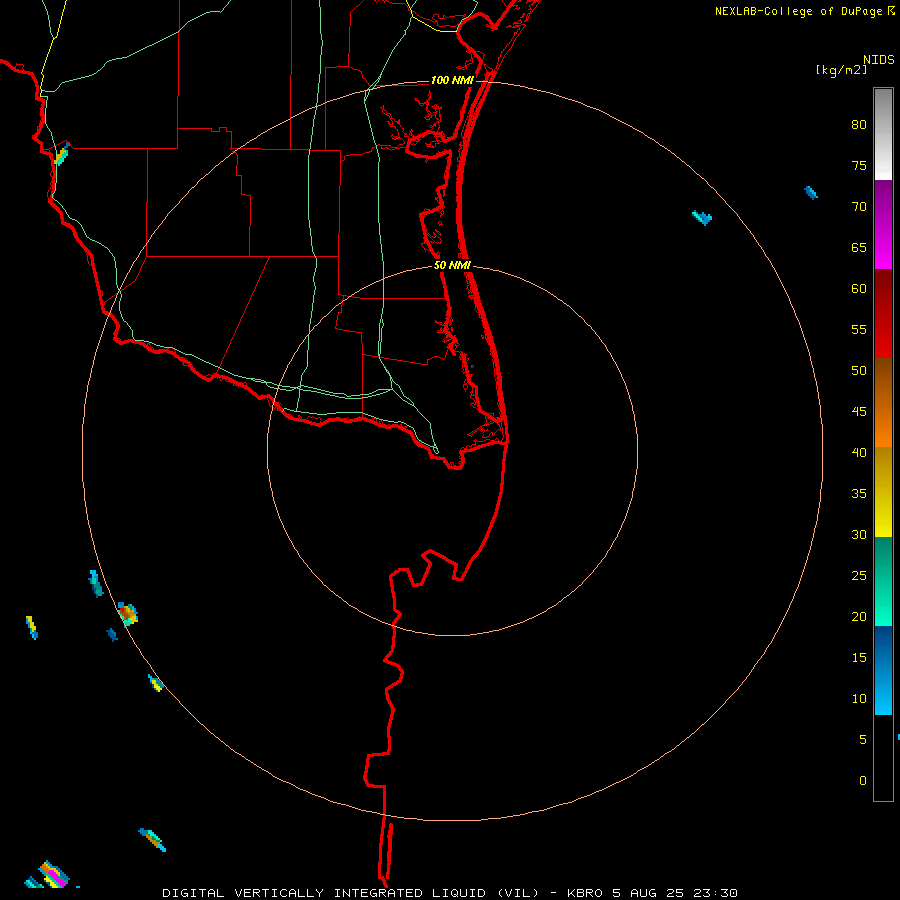This screenshot has height=900, width=900.
Task: Click the 55 value on VIL scale
Action: pyautogui.click(x=859, y=329)
